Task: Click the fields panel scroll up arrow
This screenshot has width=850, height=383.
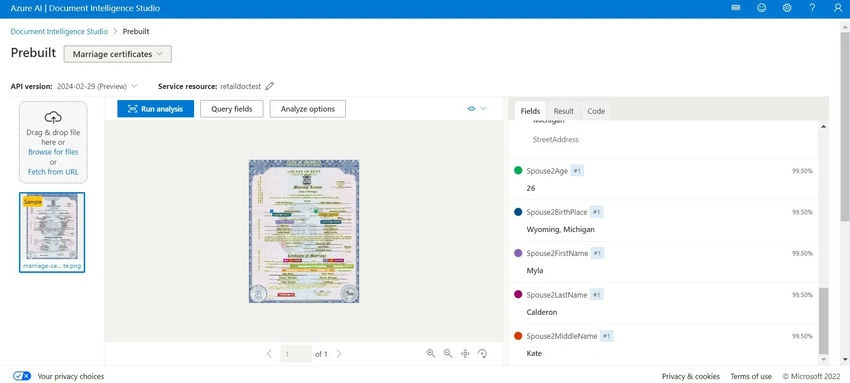Action: click(x=824, y=126)
